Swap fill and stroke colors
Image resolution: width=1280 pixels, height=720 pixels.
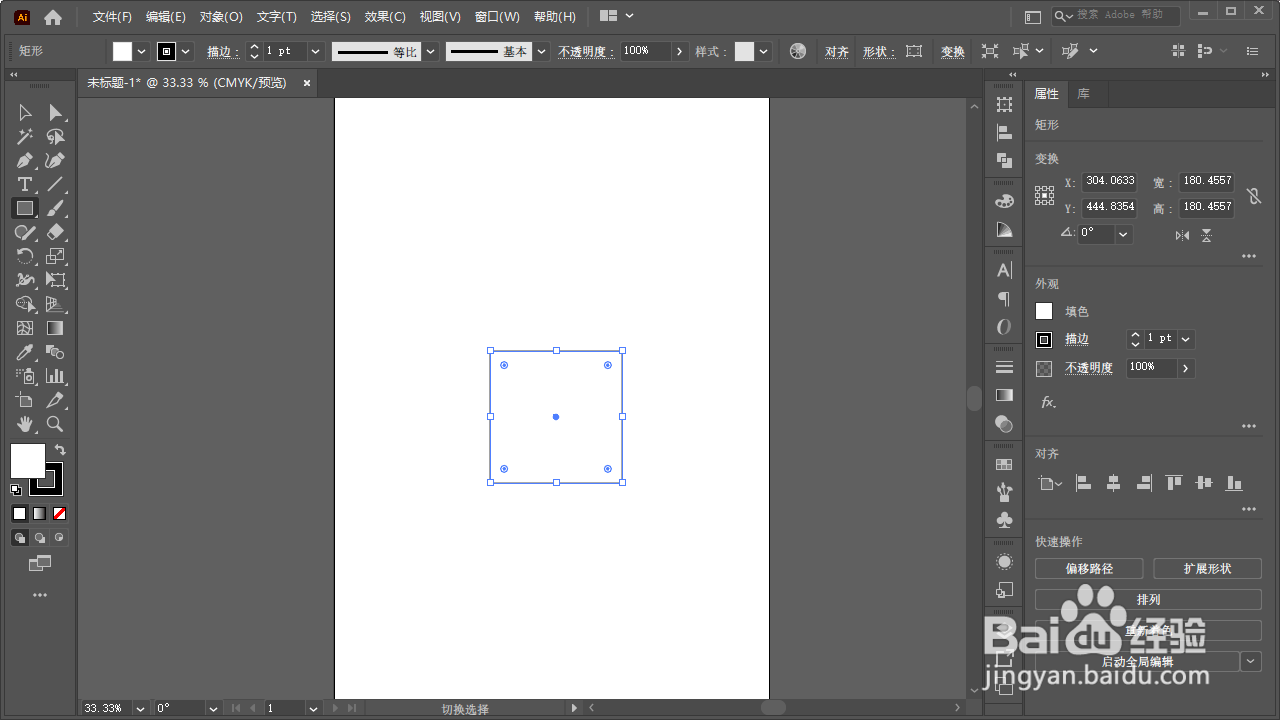(x=60, y=450)
